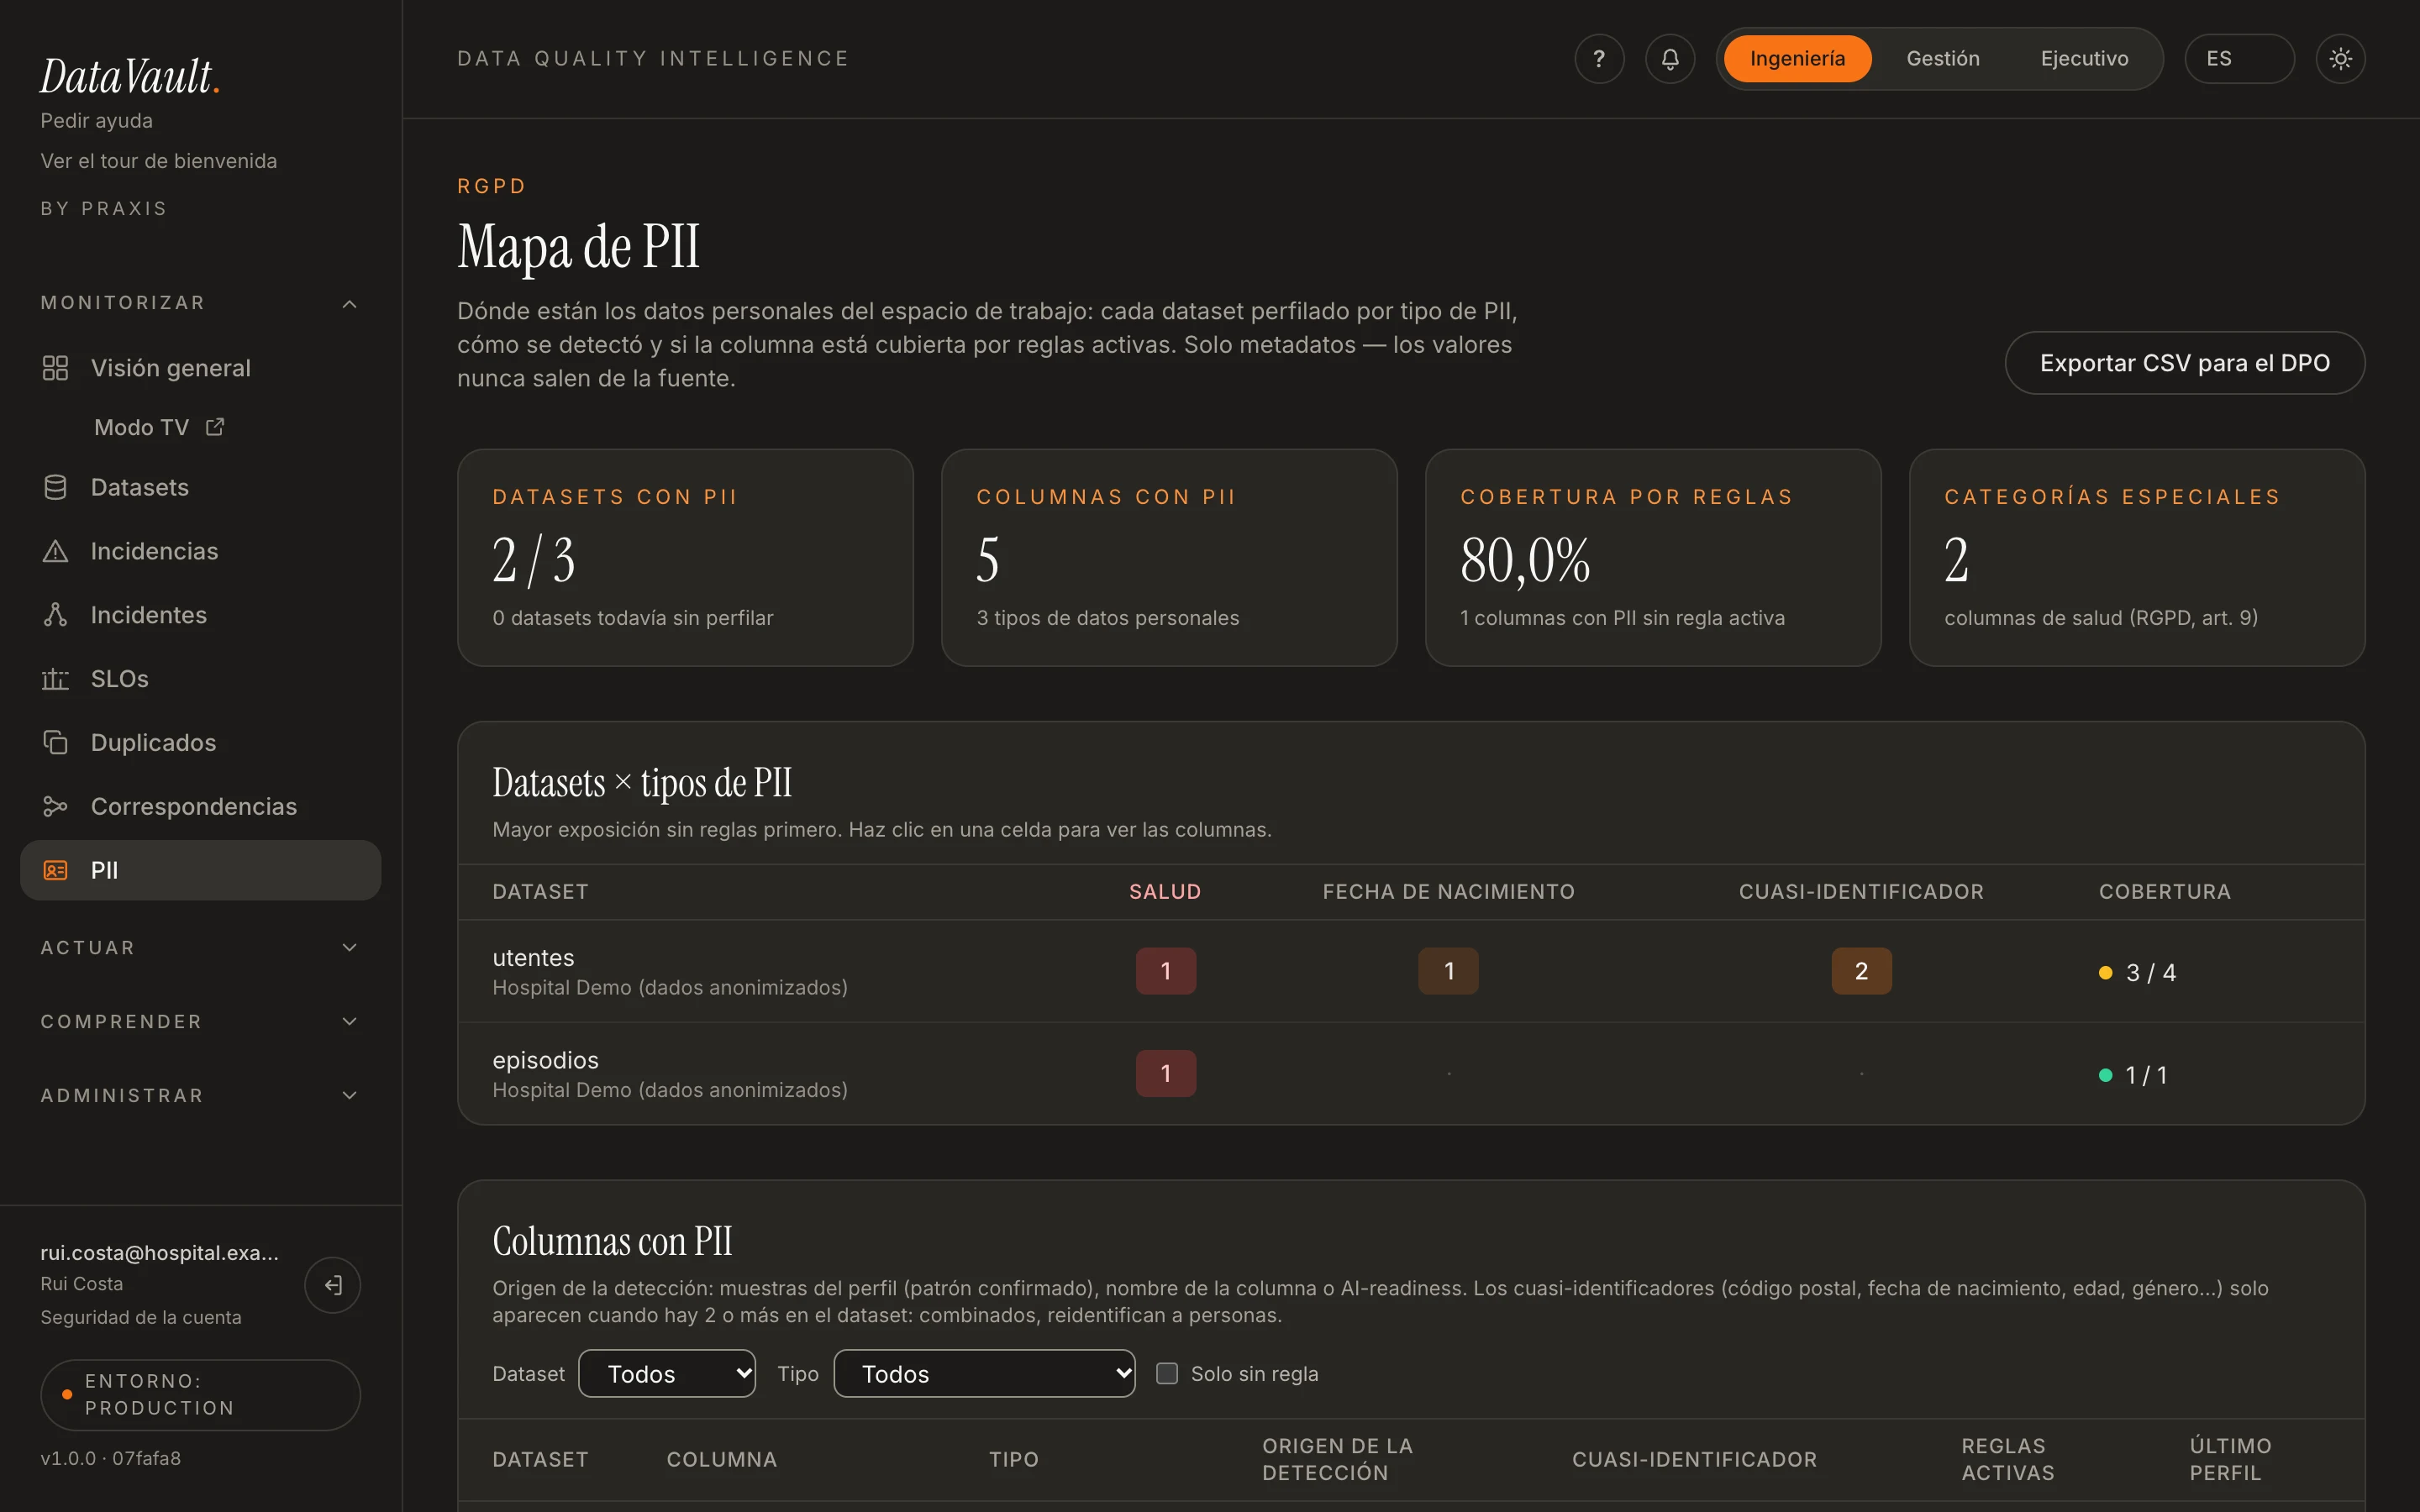
Task: Click the Visión general grid icon
Action: tap(55, 368)
